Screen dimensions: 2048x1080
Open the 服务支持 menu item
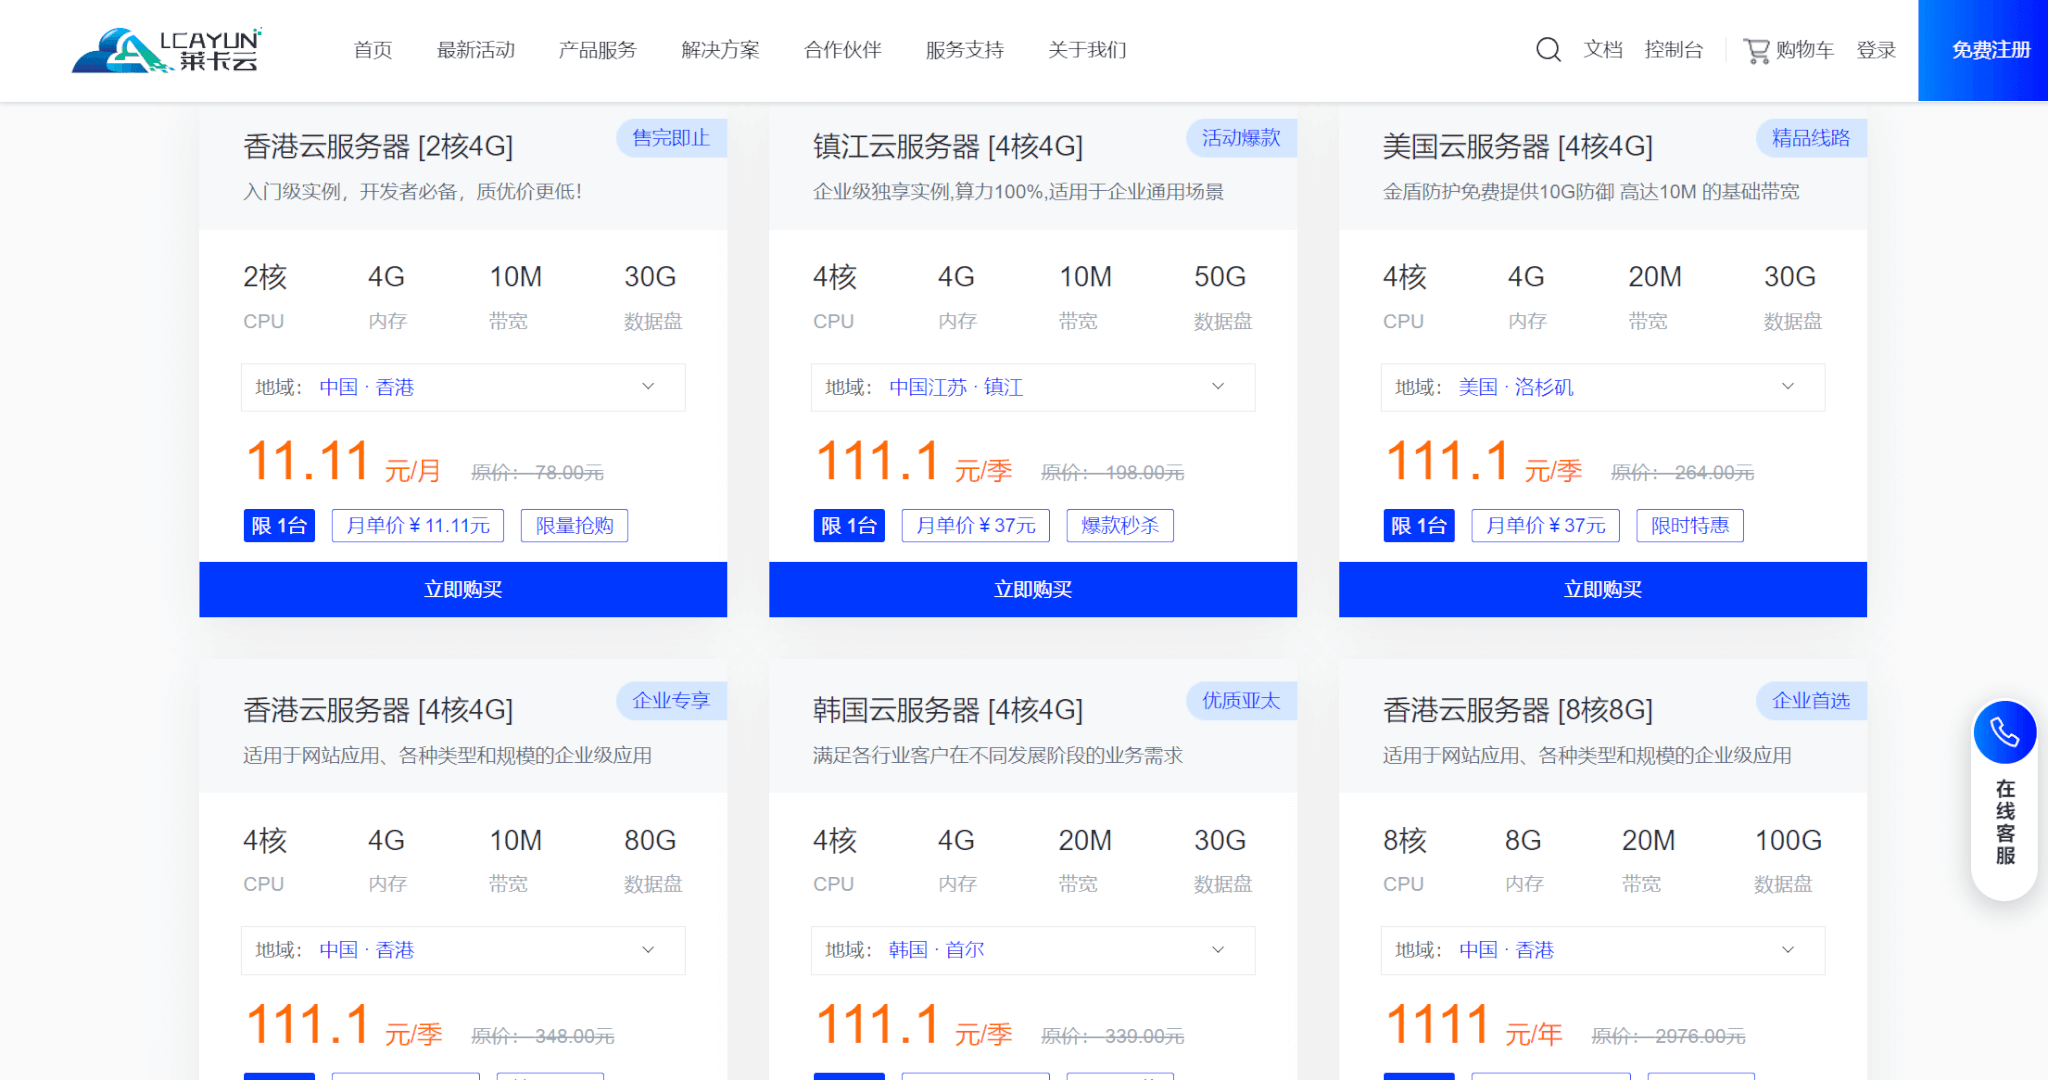tap(965, 50)
